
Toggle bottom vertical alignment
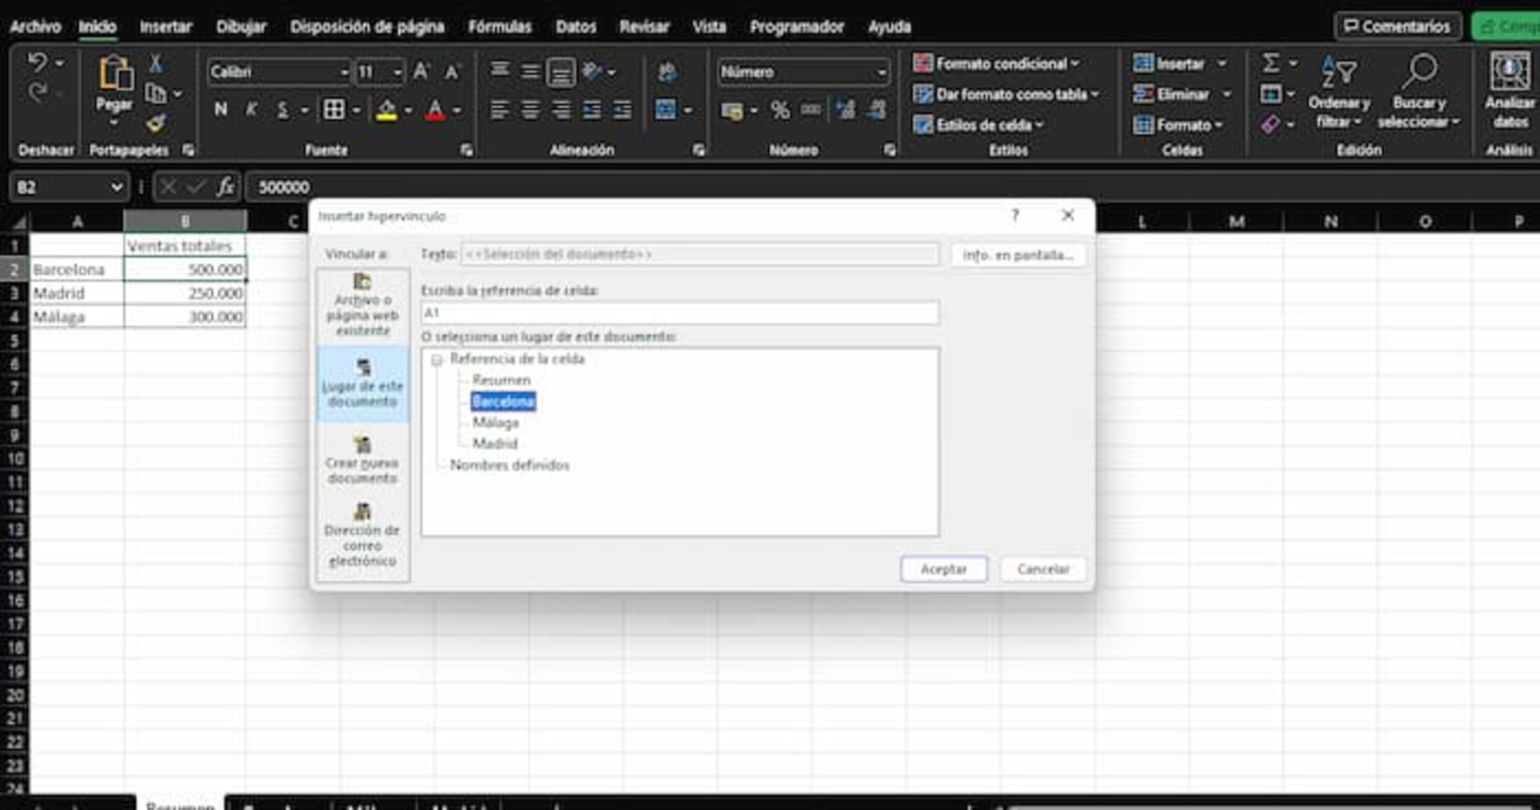point(561,72)
